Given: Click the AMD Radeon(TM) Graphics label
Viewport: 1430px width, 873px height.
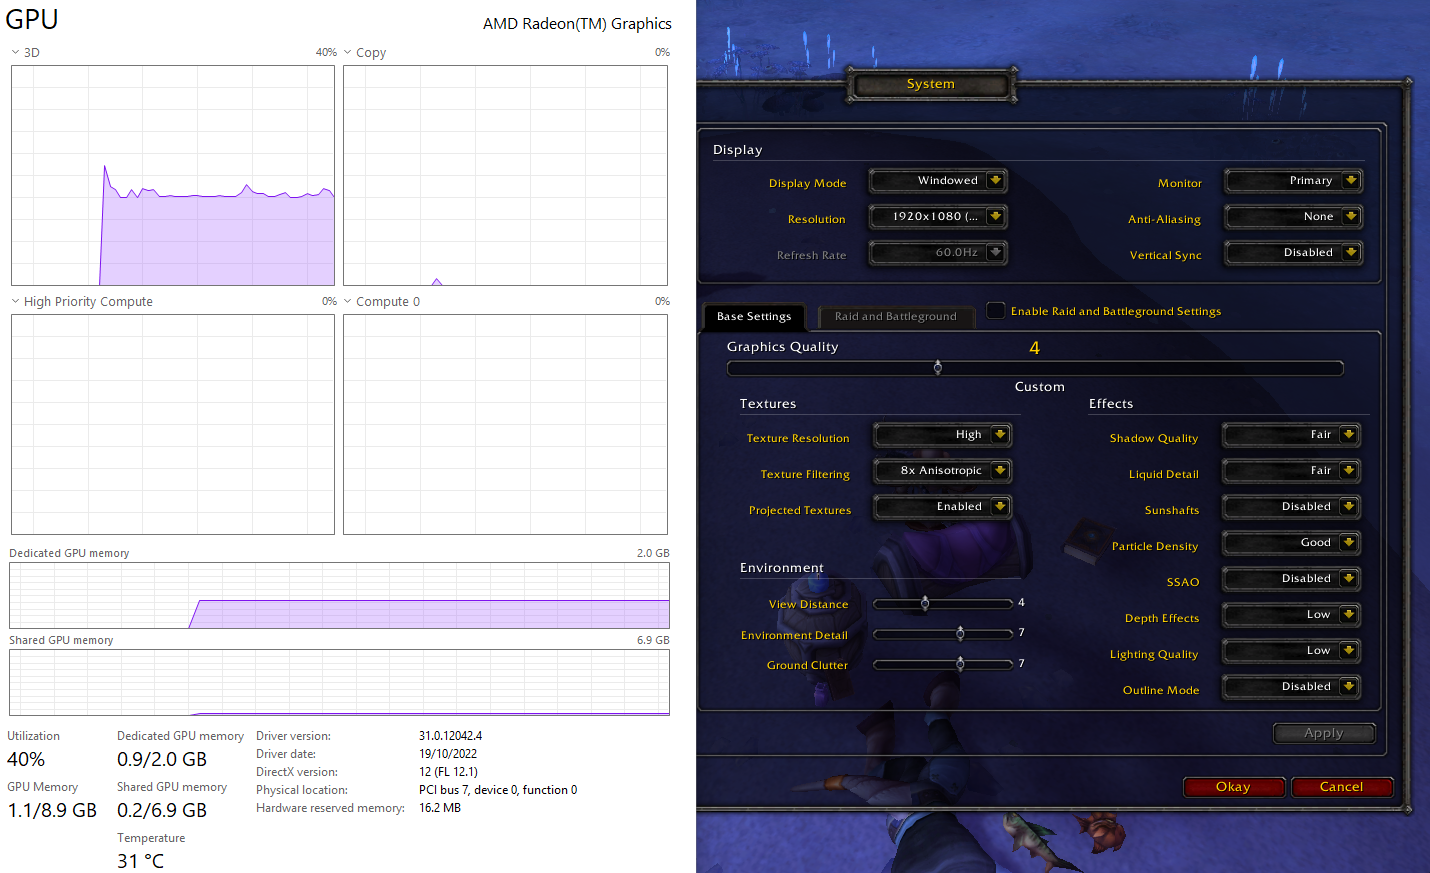Looking at the screenshot, I should tap(577, 24).
